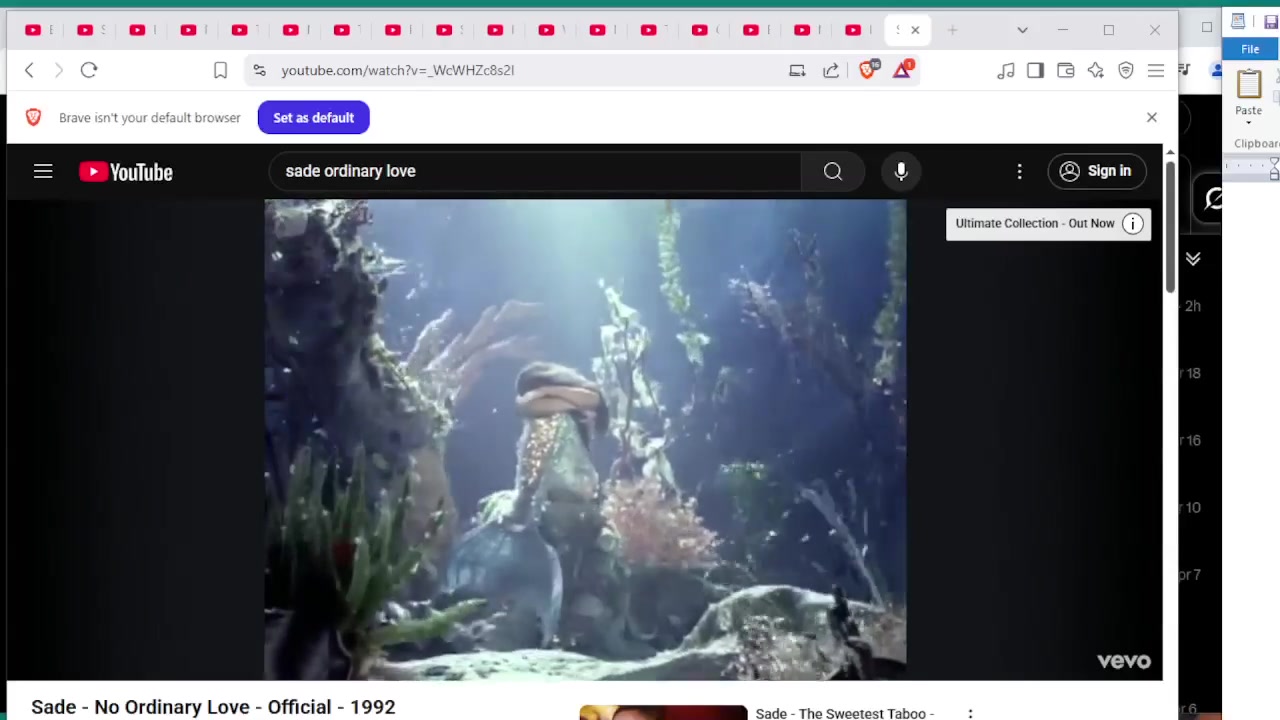The width and height of the screenshot is (1280, 720).
Task: Open the Leo AI sparkle icon
Action: point(1096,70)
